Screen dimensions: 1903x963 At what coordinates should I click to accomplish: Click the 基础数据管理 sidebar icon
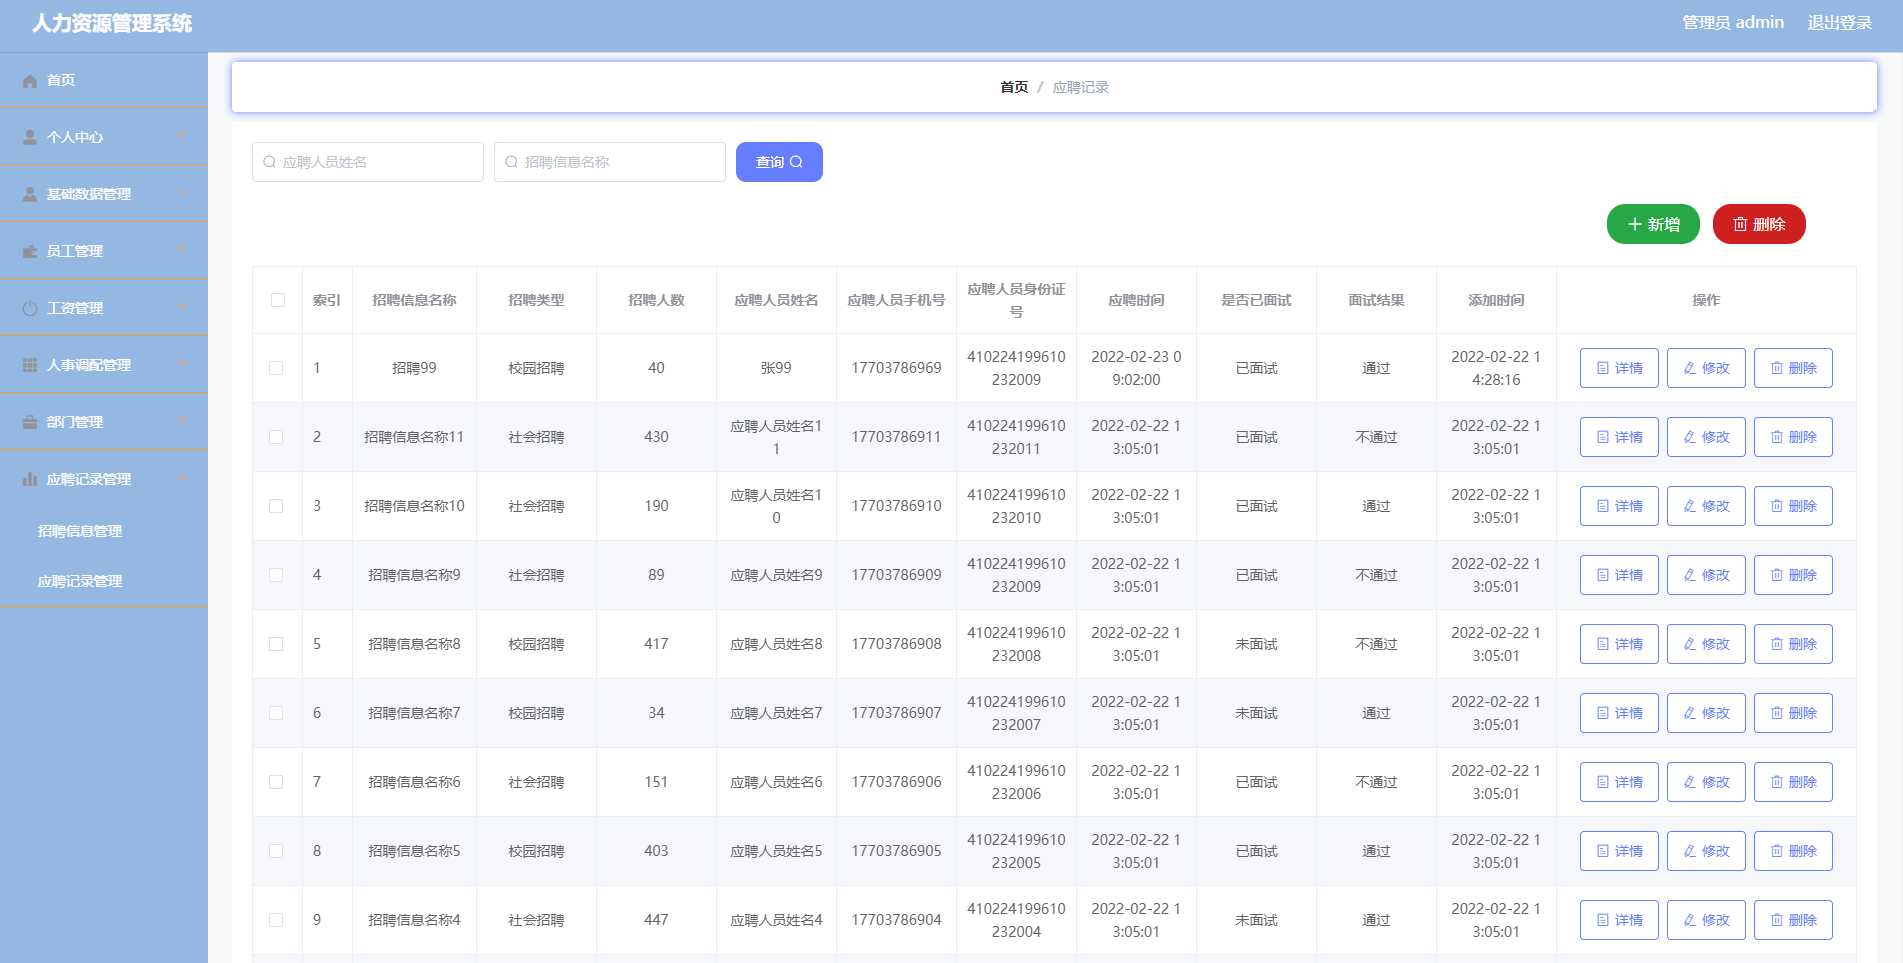pyautogui.click(x=30, y=195)
